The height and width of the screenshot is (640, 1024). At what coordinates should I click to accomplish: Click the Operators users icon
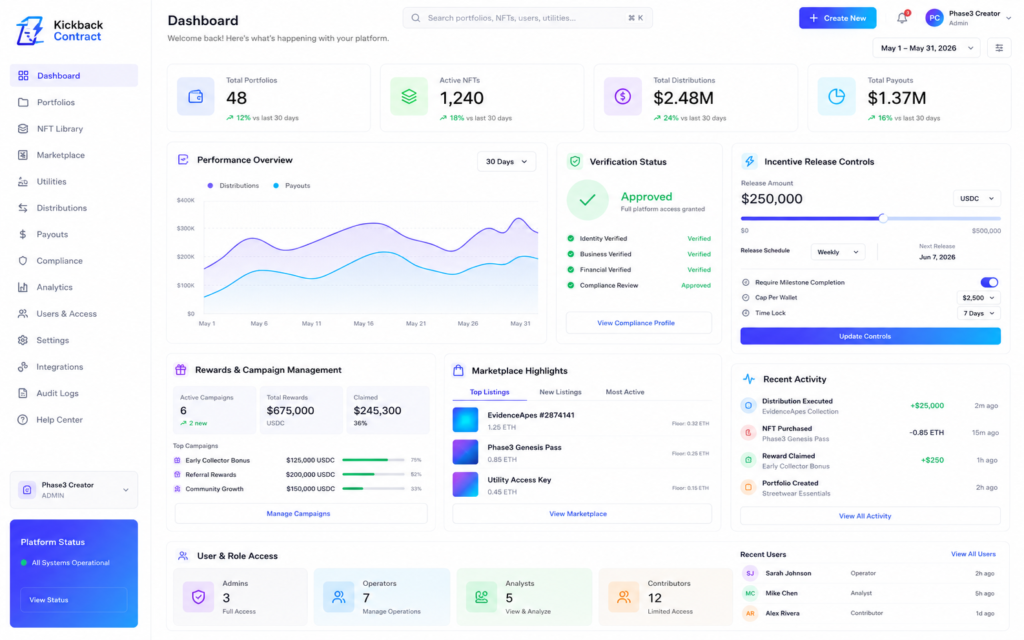click(338, 596)
